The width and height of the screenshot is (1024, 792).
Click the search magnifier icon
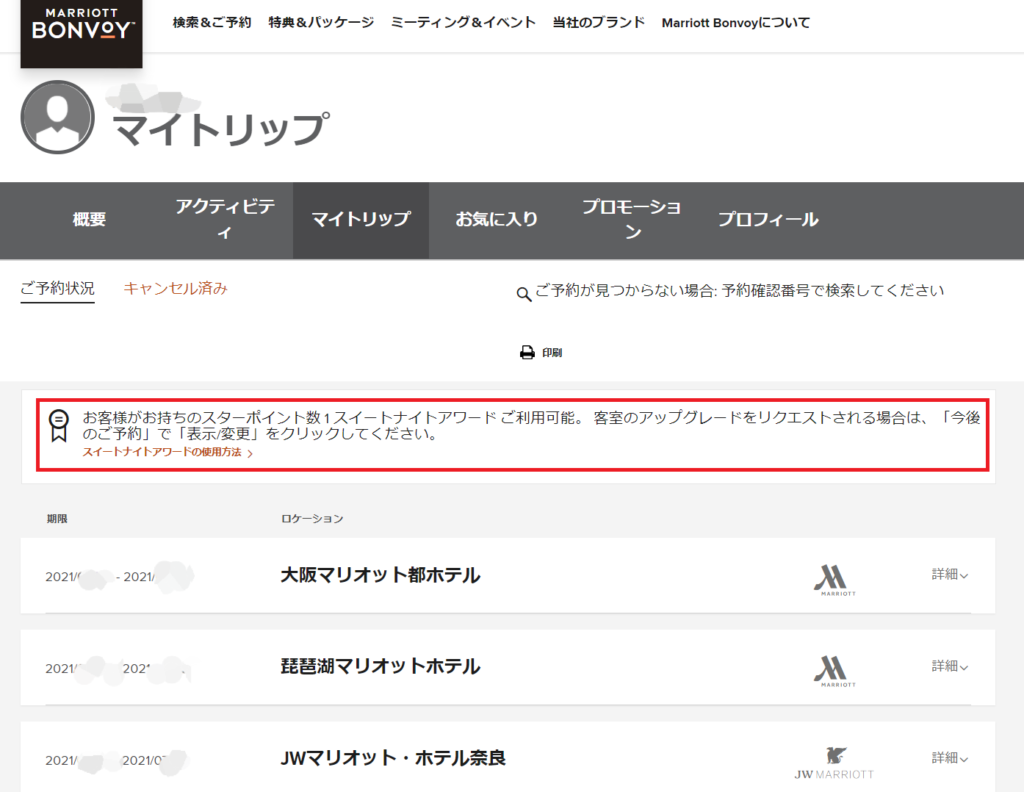(523, 294)
